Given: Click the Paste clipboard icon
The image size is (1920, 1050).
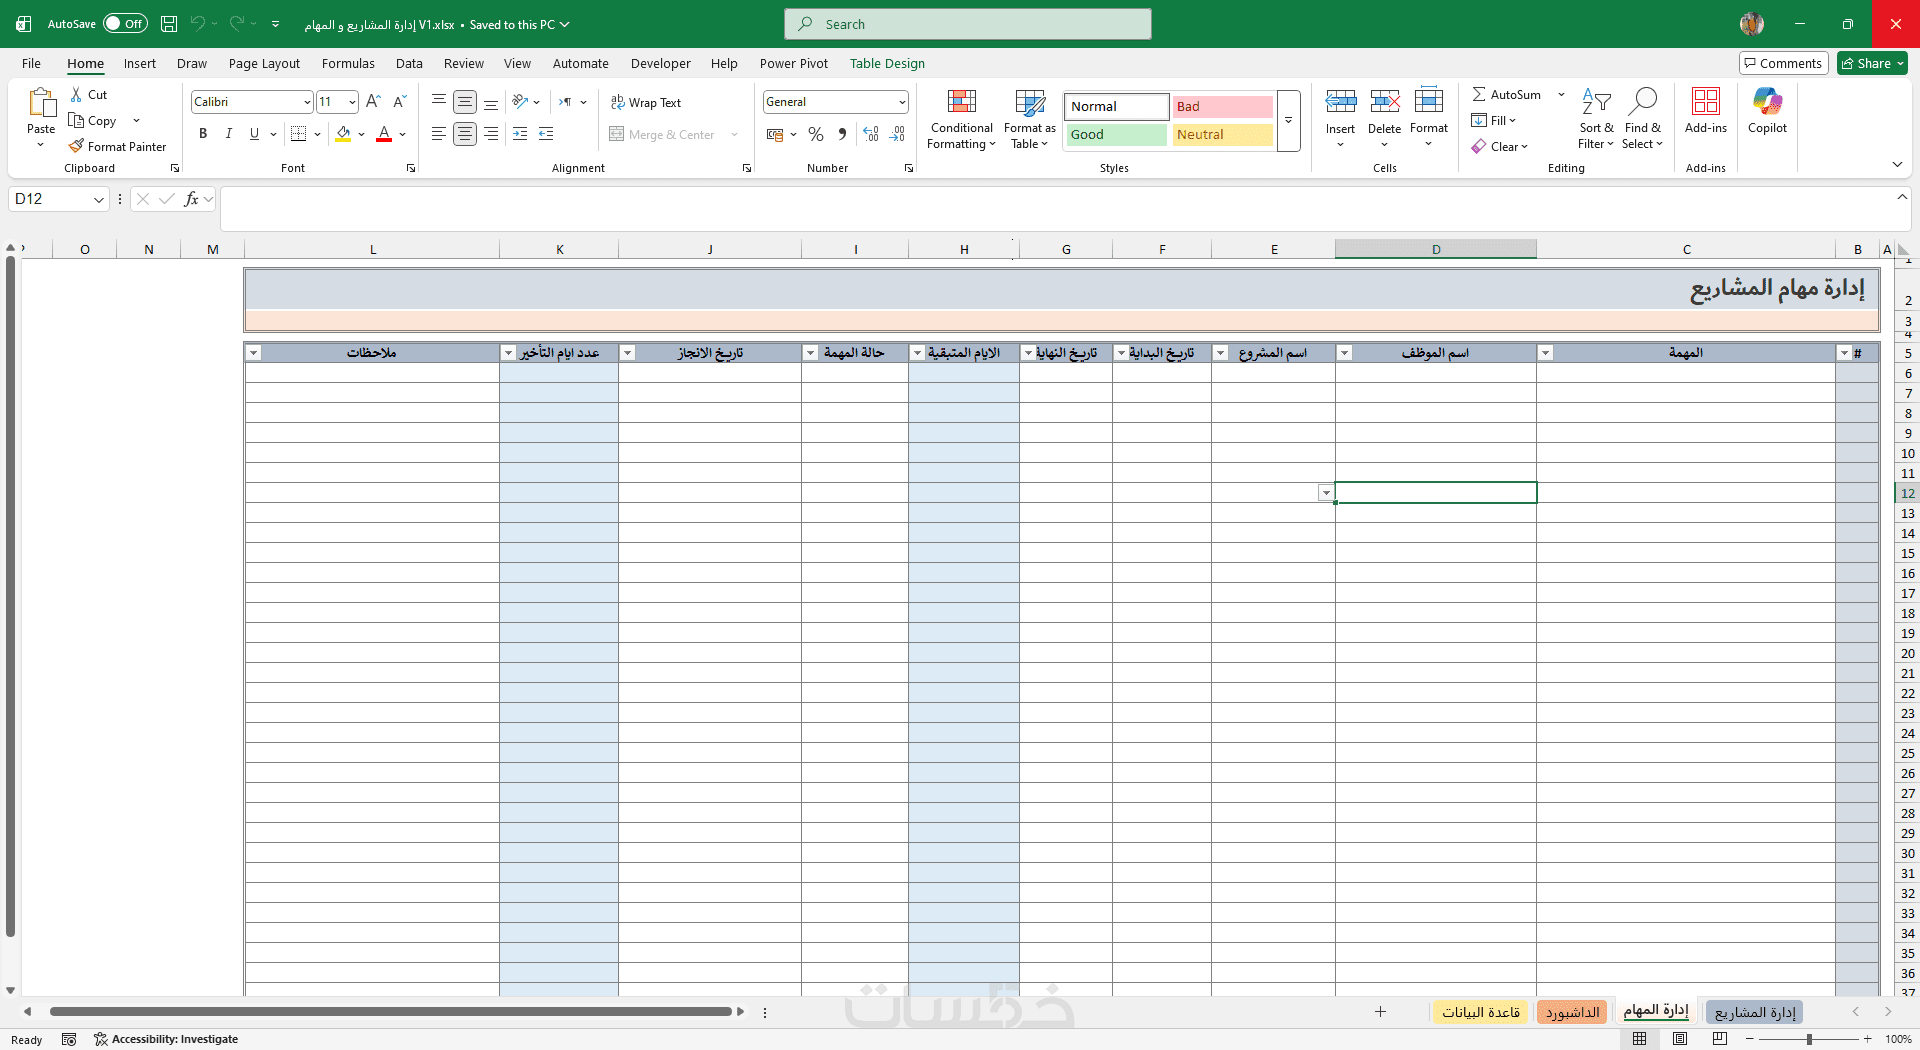Looking at the screenshot, I should [x=41, y=103].
